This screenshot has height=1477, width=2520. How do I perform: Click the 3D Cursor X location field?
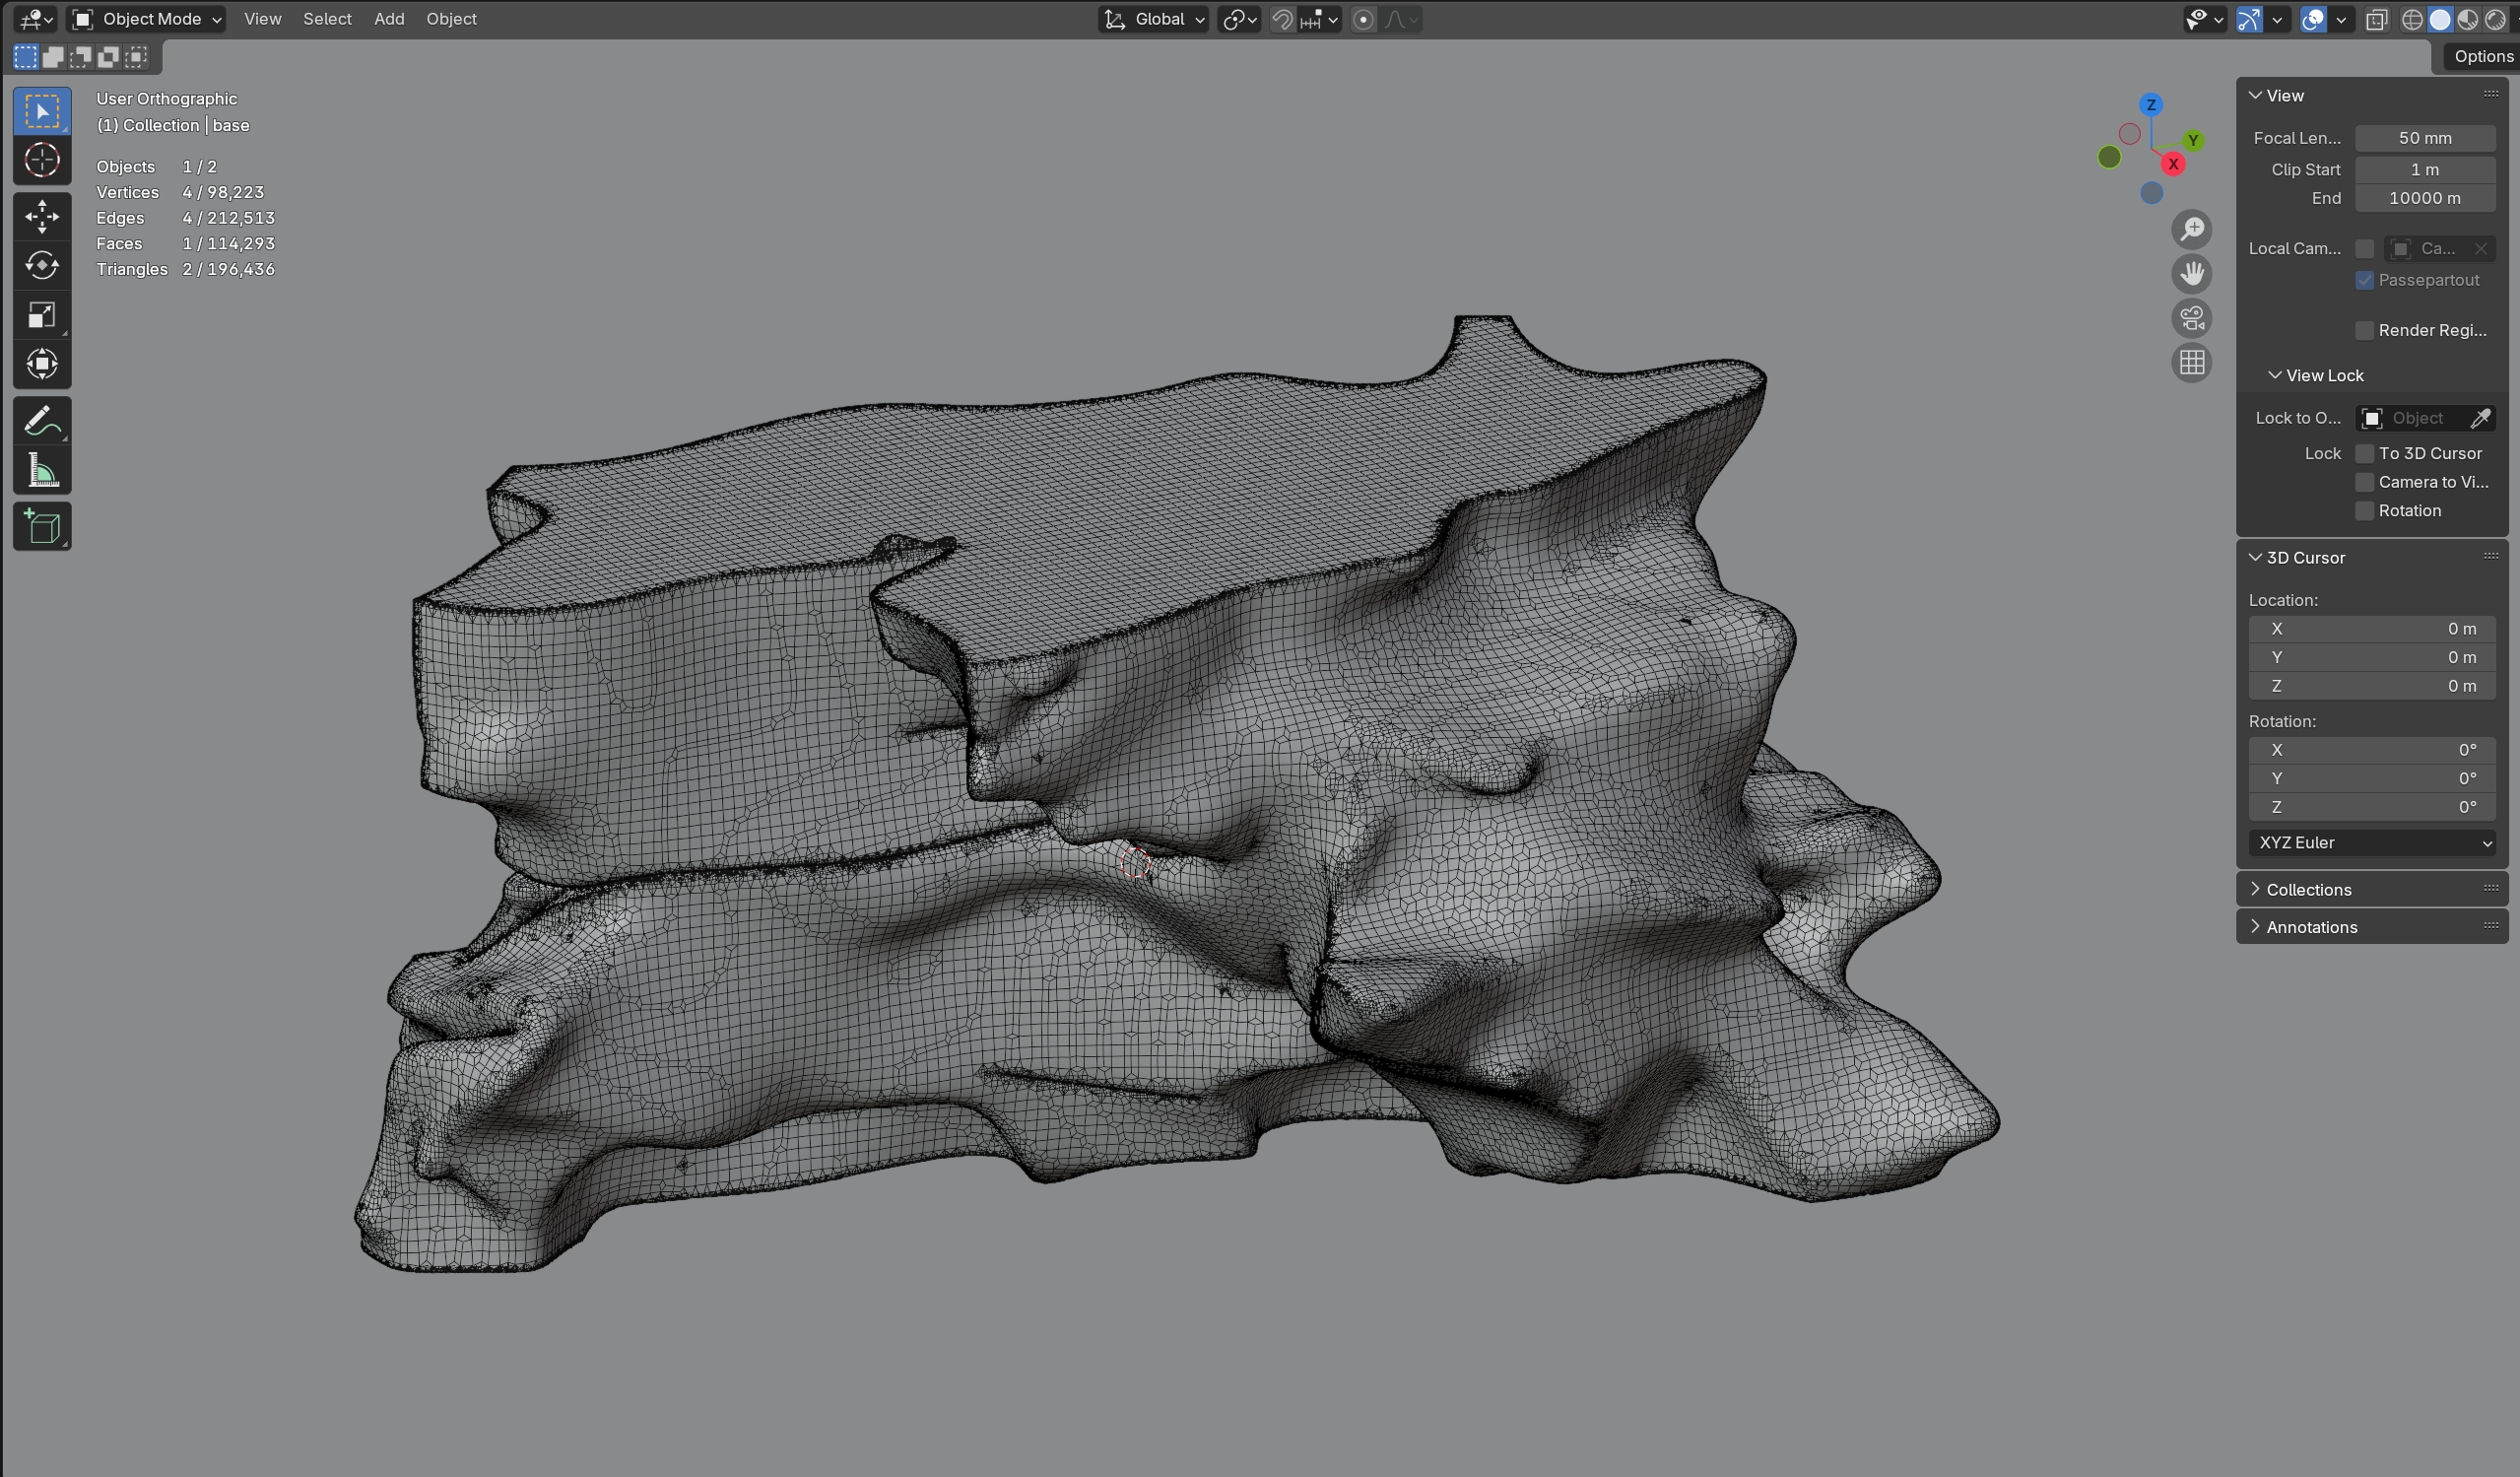pyautogui.click(x=2372, y=629)
